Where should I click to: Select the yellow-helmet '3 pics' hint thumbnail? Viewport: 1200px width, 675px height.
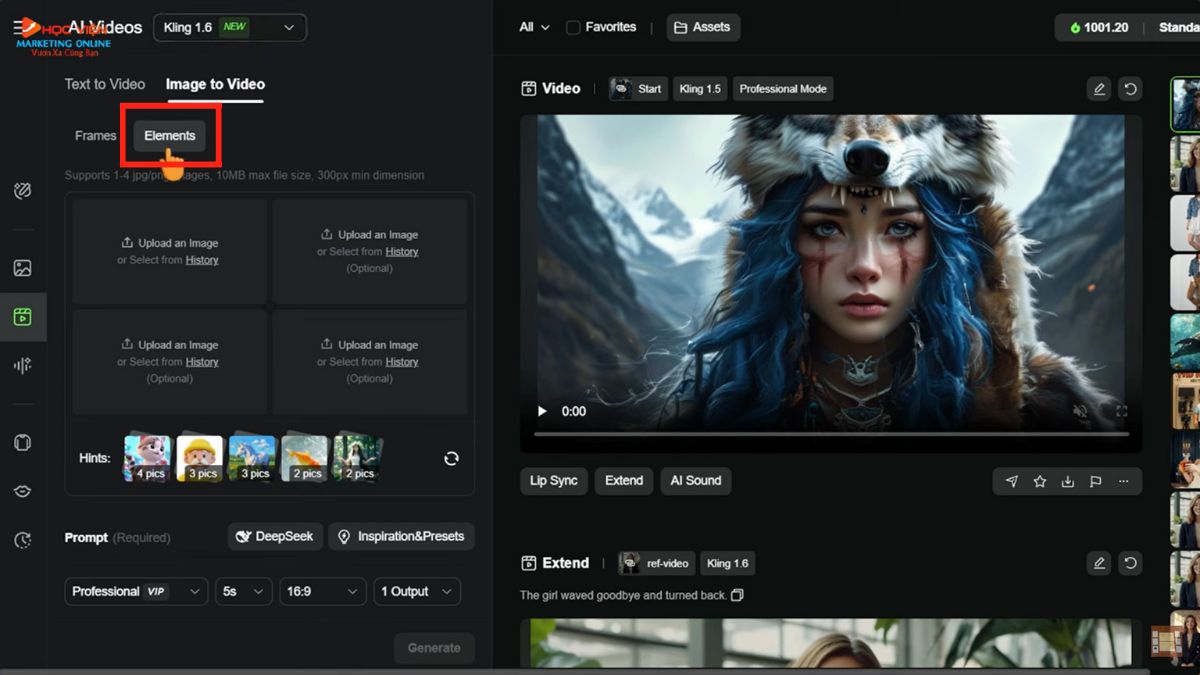coord(200,458)
